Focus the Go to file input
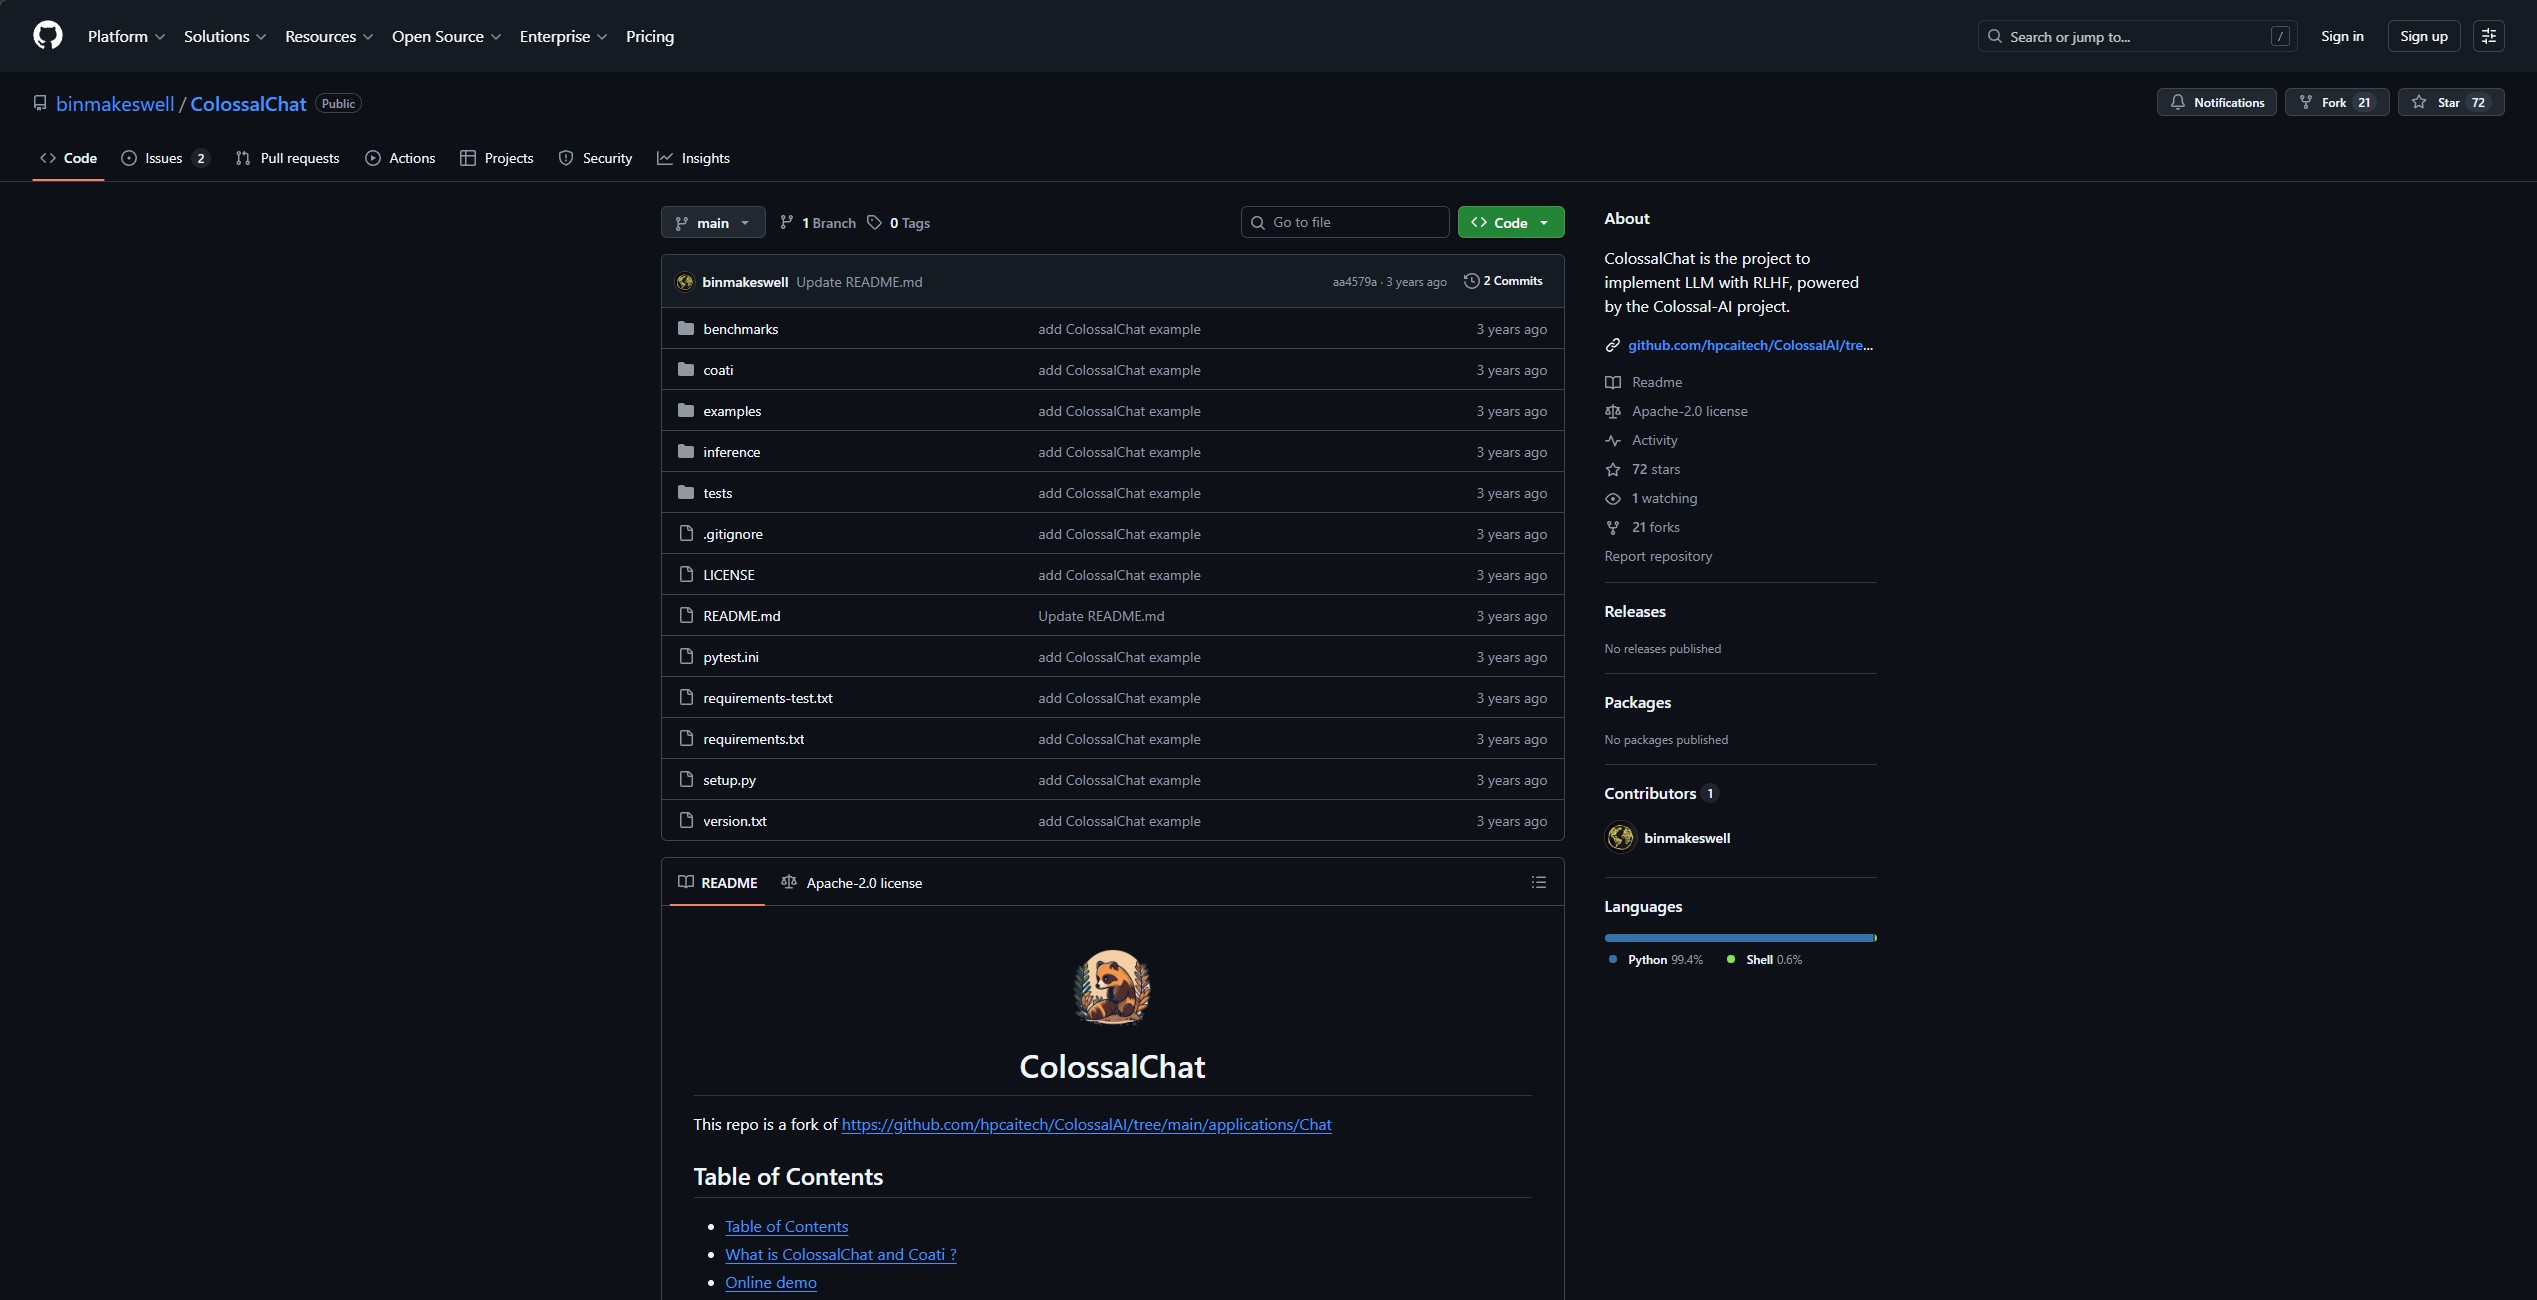This screenshot has width=2537, height=1300. [1345, 222]
